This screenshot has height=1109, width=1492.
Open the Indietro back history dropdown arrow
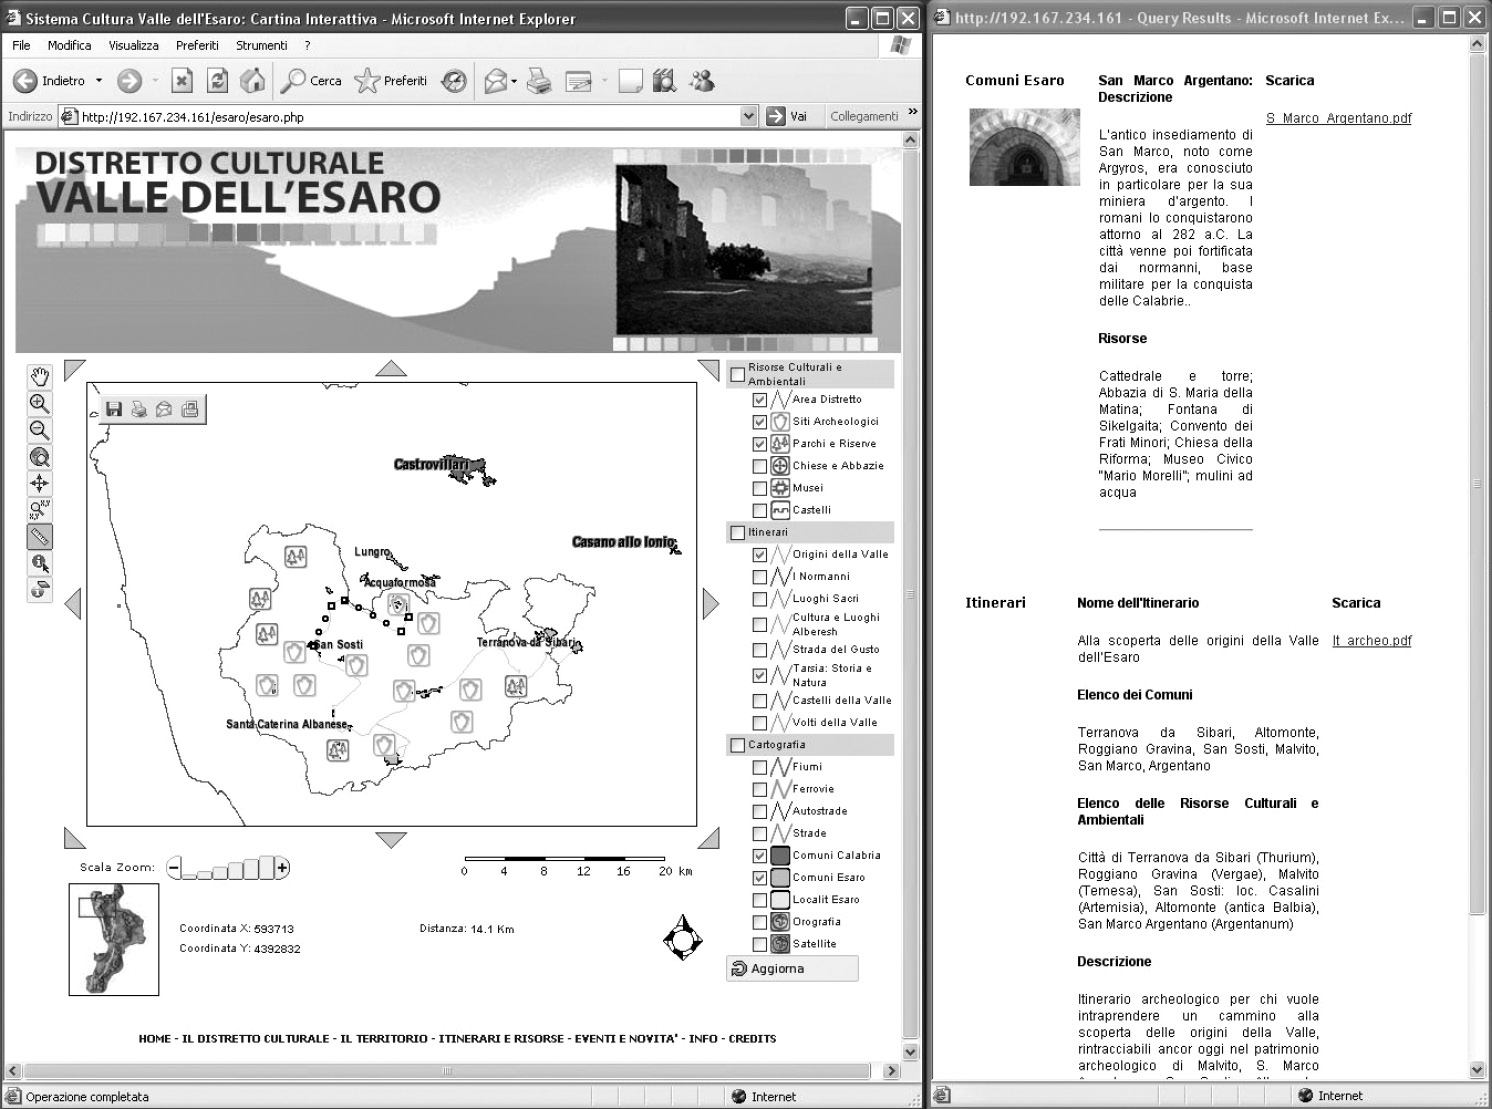tap(99, 81)
